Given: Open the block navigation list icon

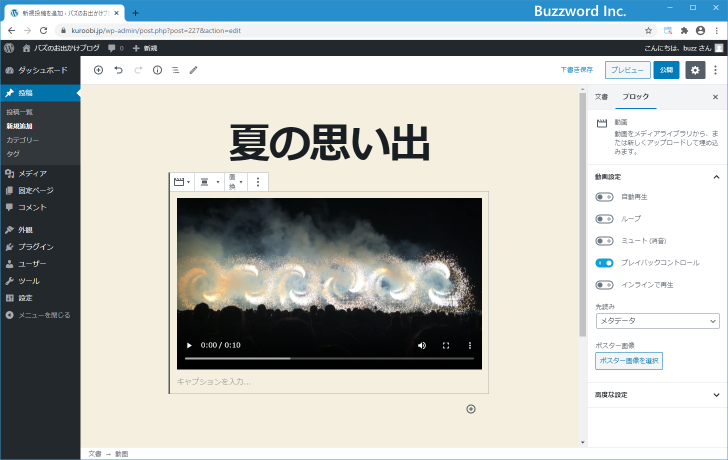Looking at the screenshot, I should [176, 70].
